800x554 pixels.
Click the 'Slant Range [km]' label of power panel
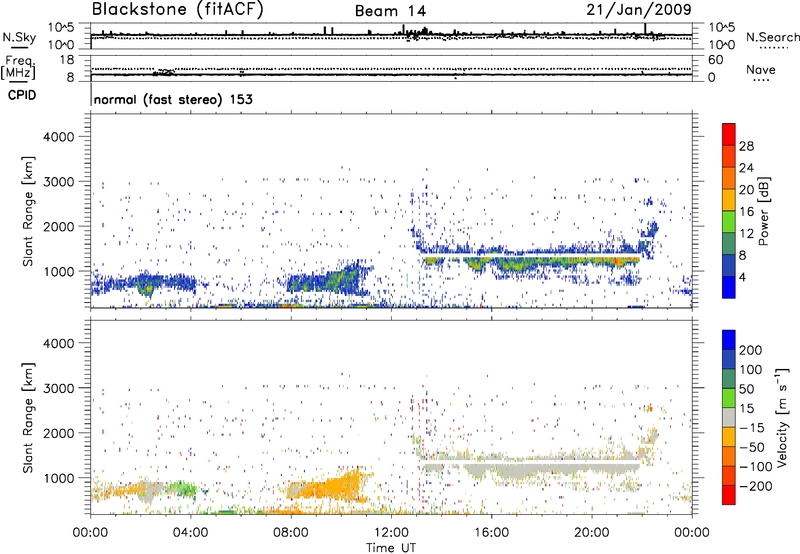[28, 211]
